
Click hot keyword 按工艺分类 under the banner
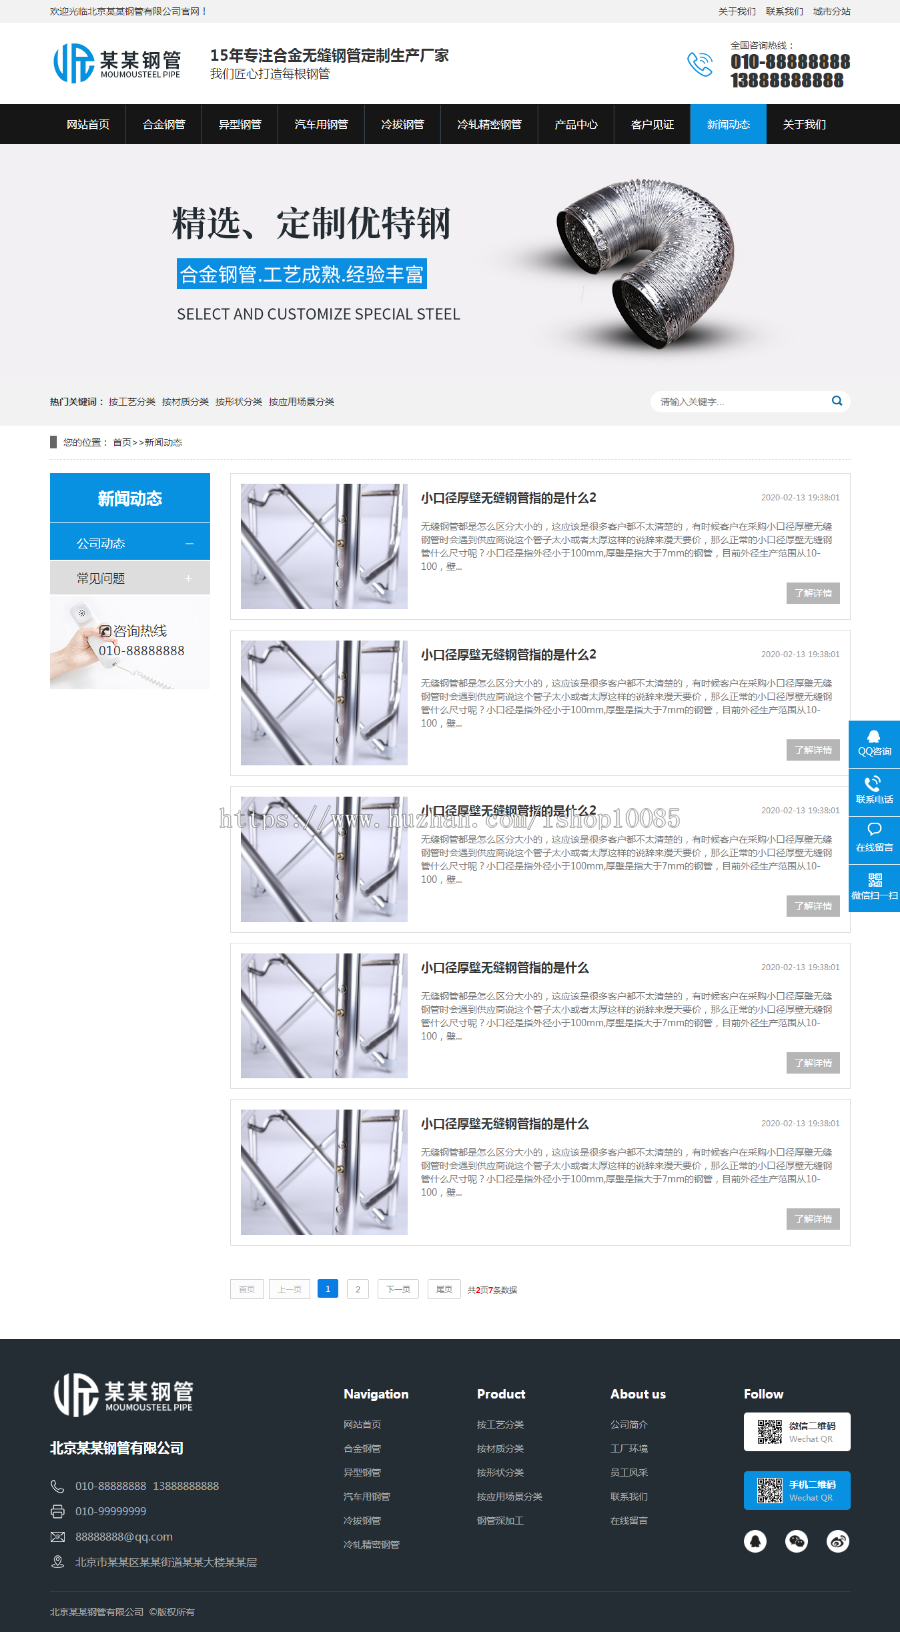pos(132,402)
